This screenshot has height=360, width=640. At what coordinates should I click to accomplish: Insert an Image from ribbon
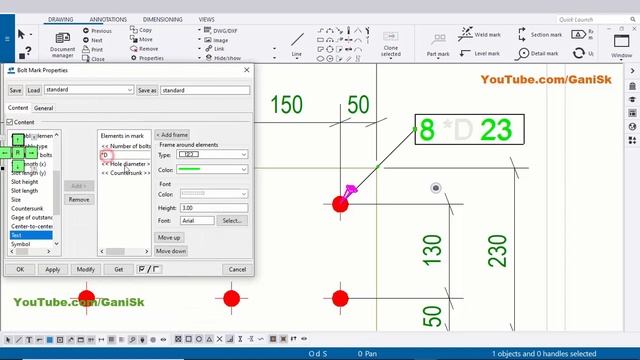point(216,40)
